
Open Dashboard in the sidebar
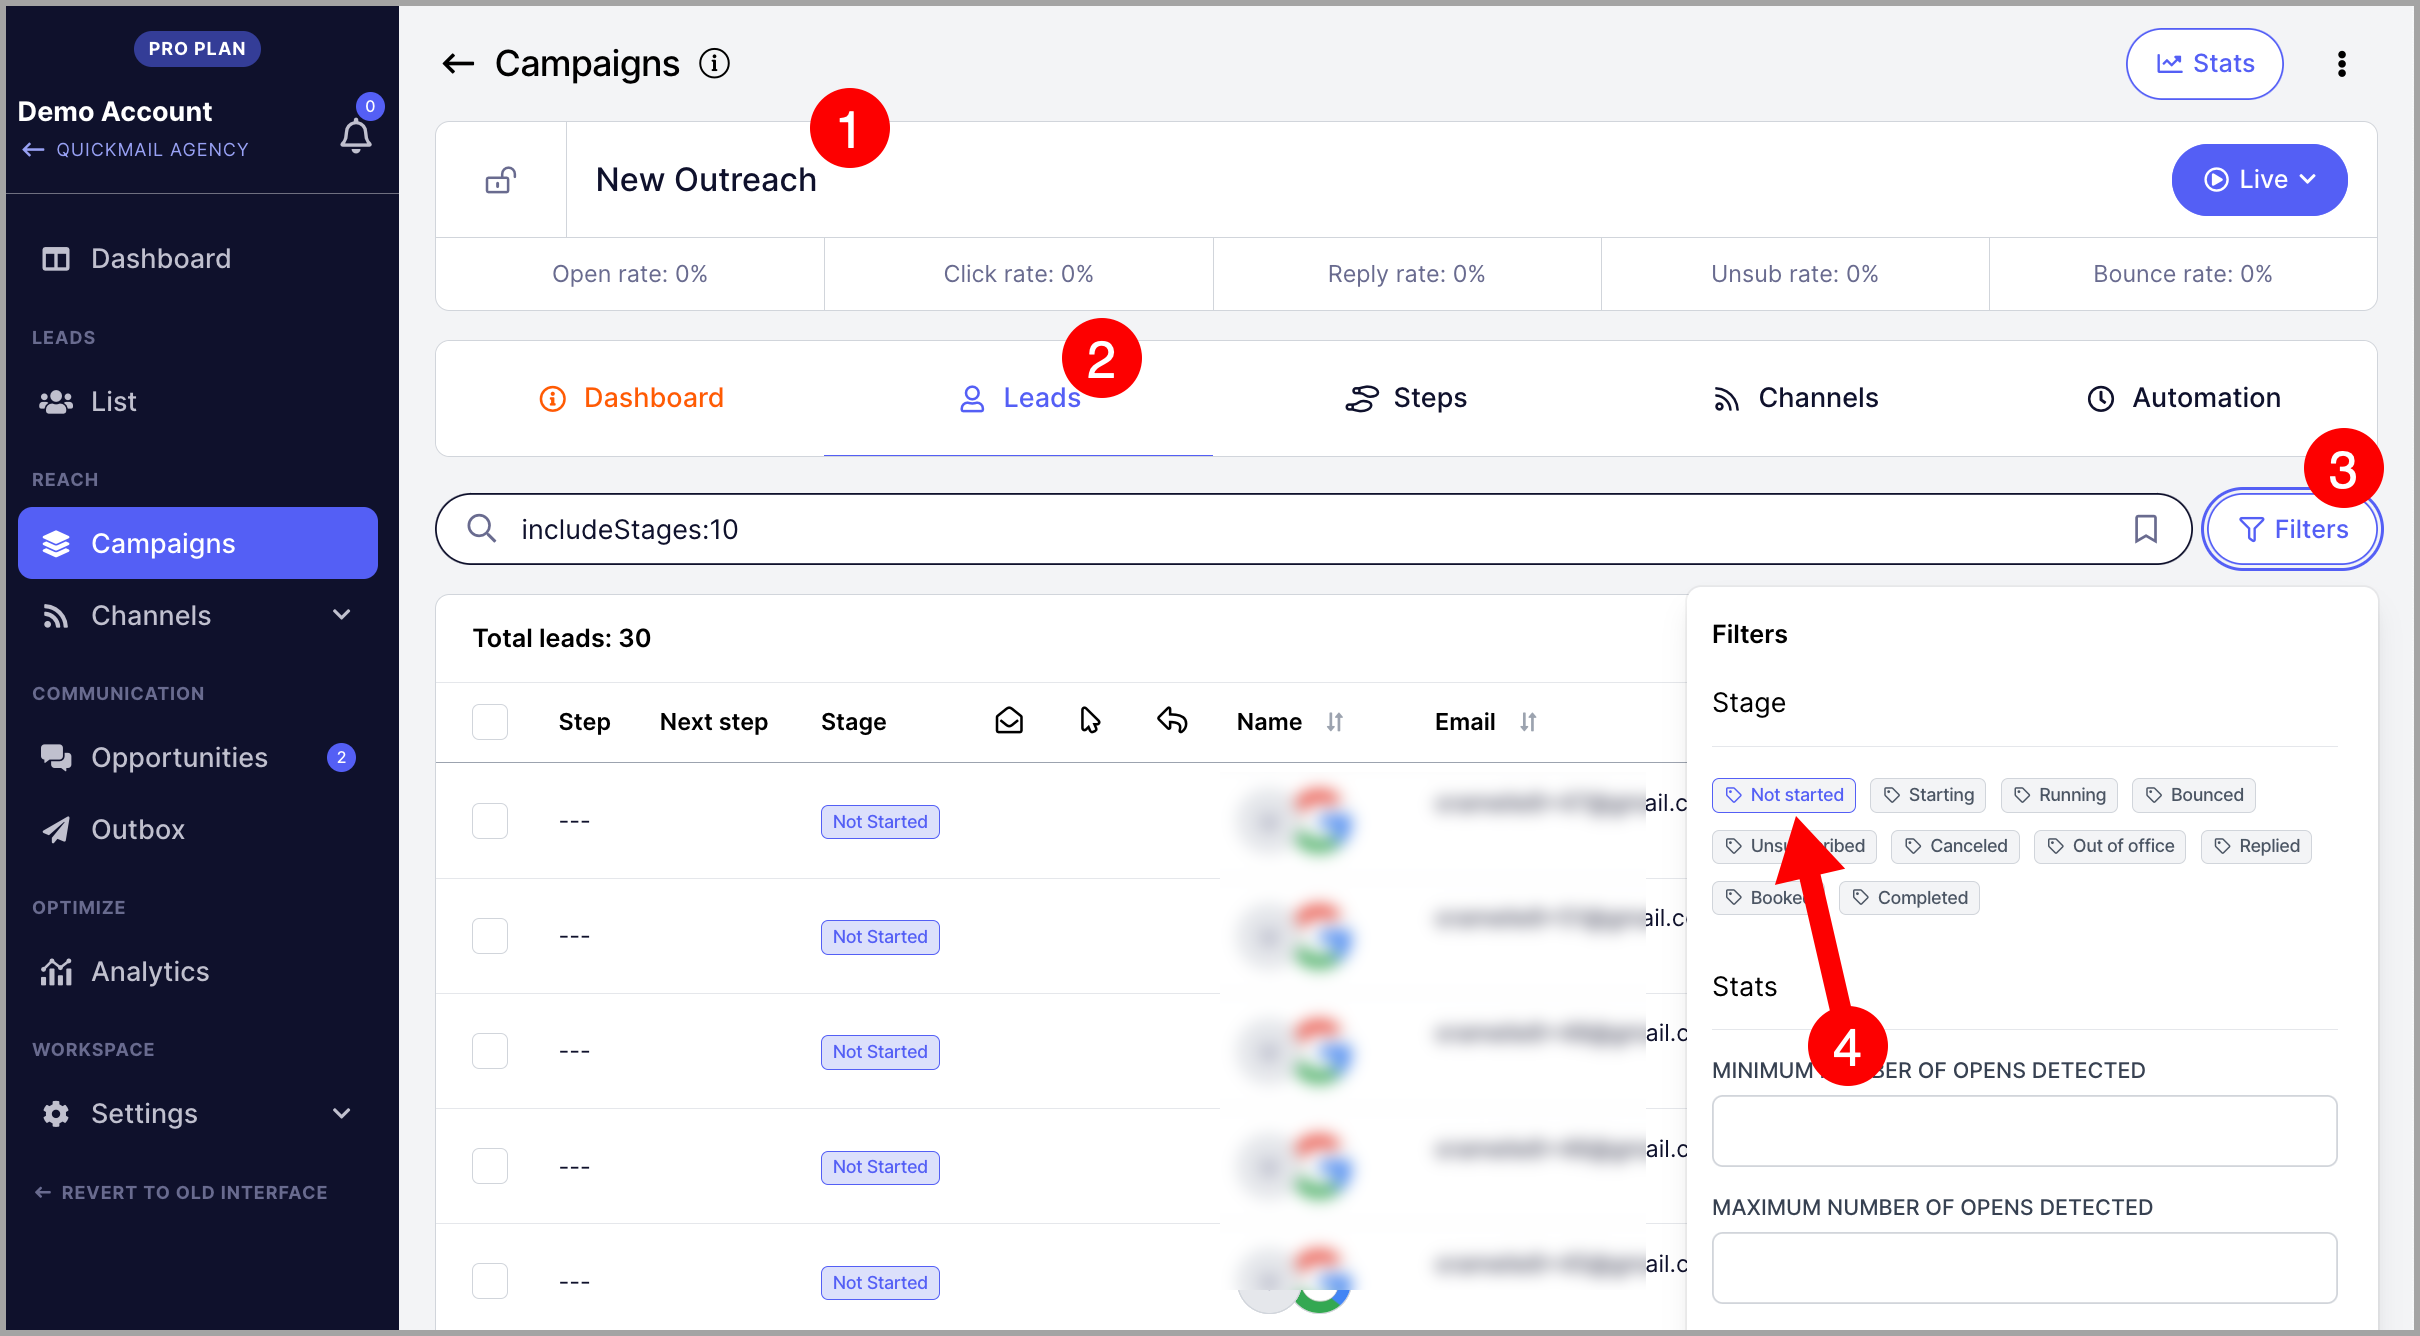198,259
